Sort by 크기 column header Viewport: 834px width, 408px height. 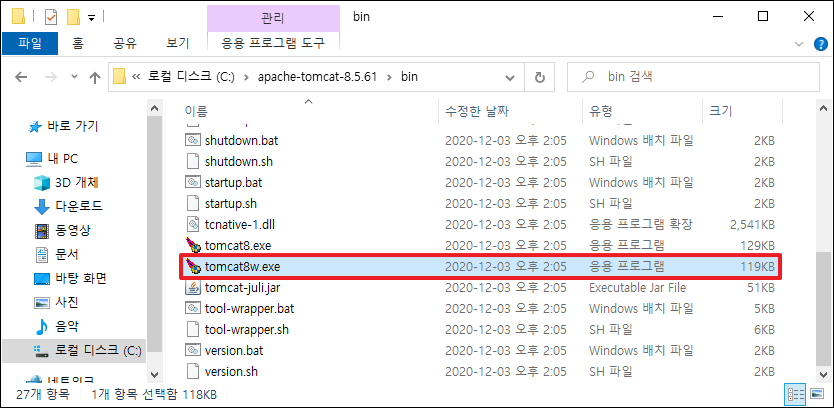pos(743,111)
